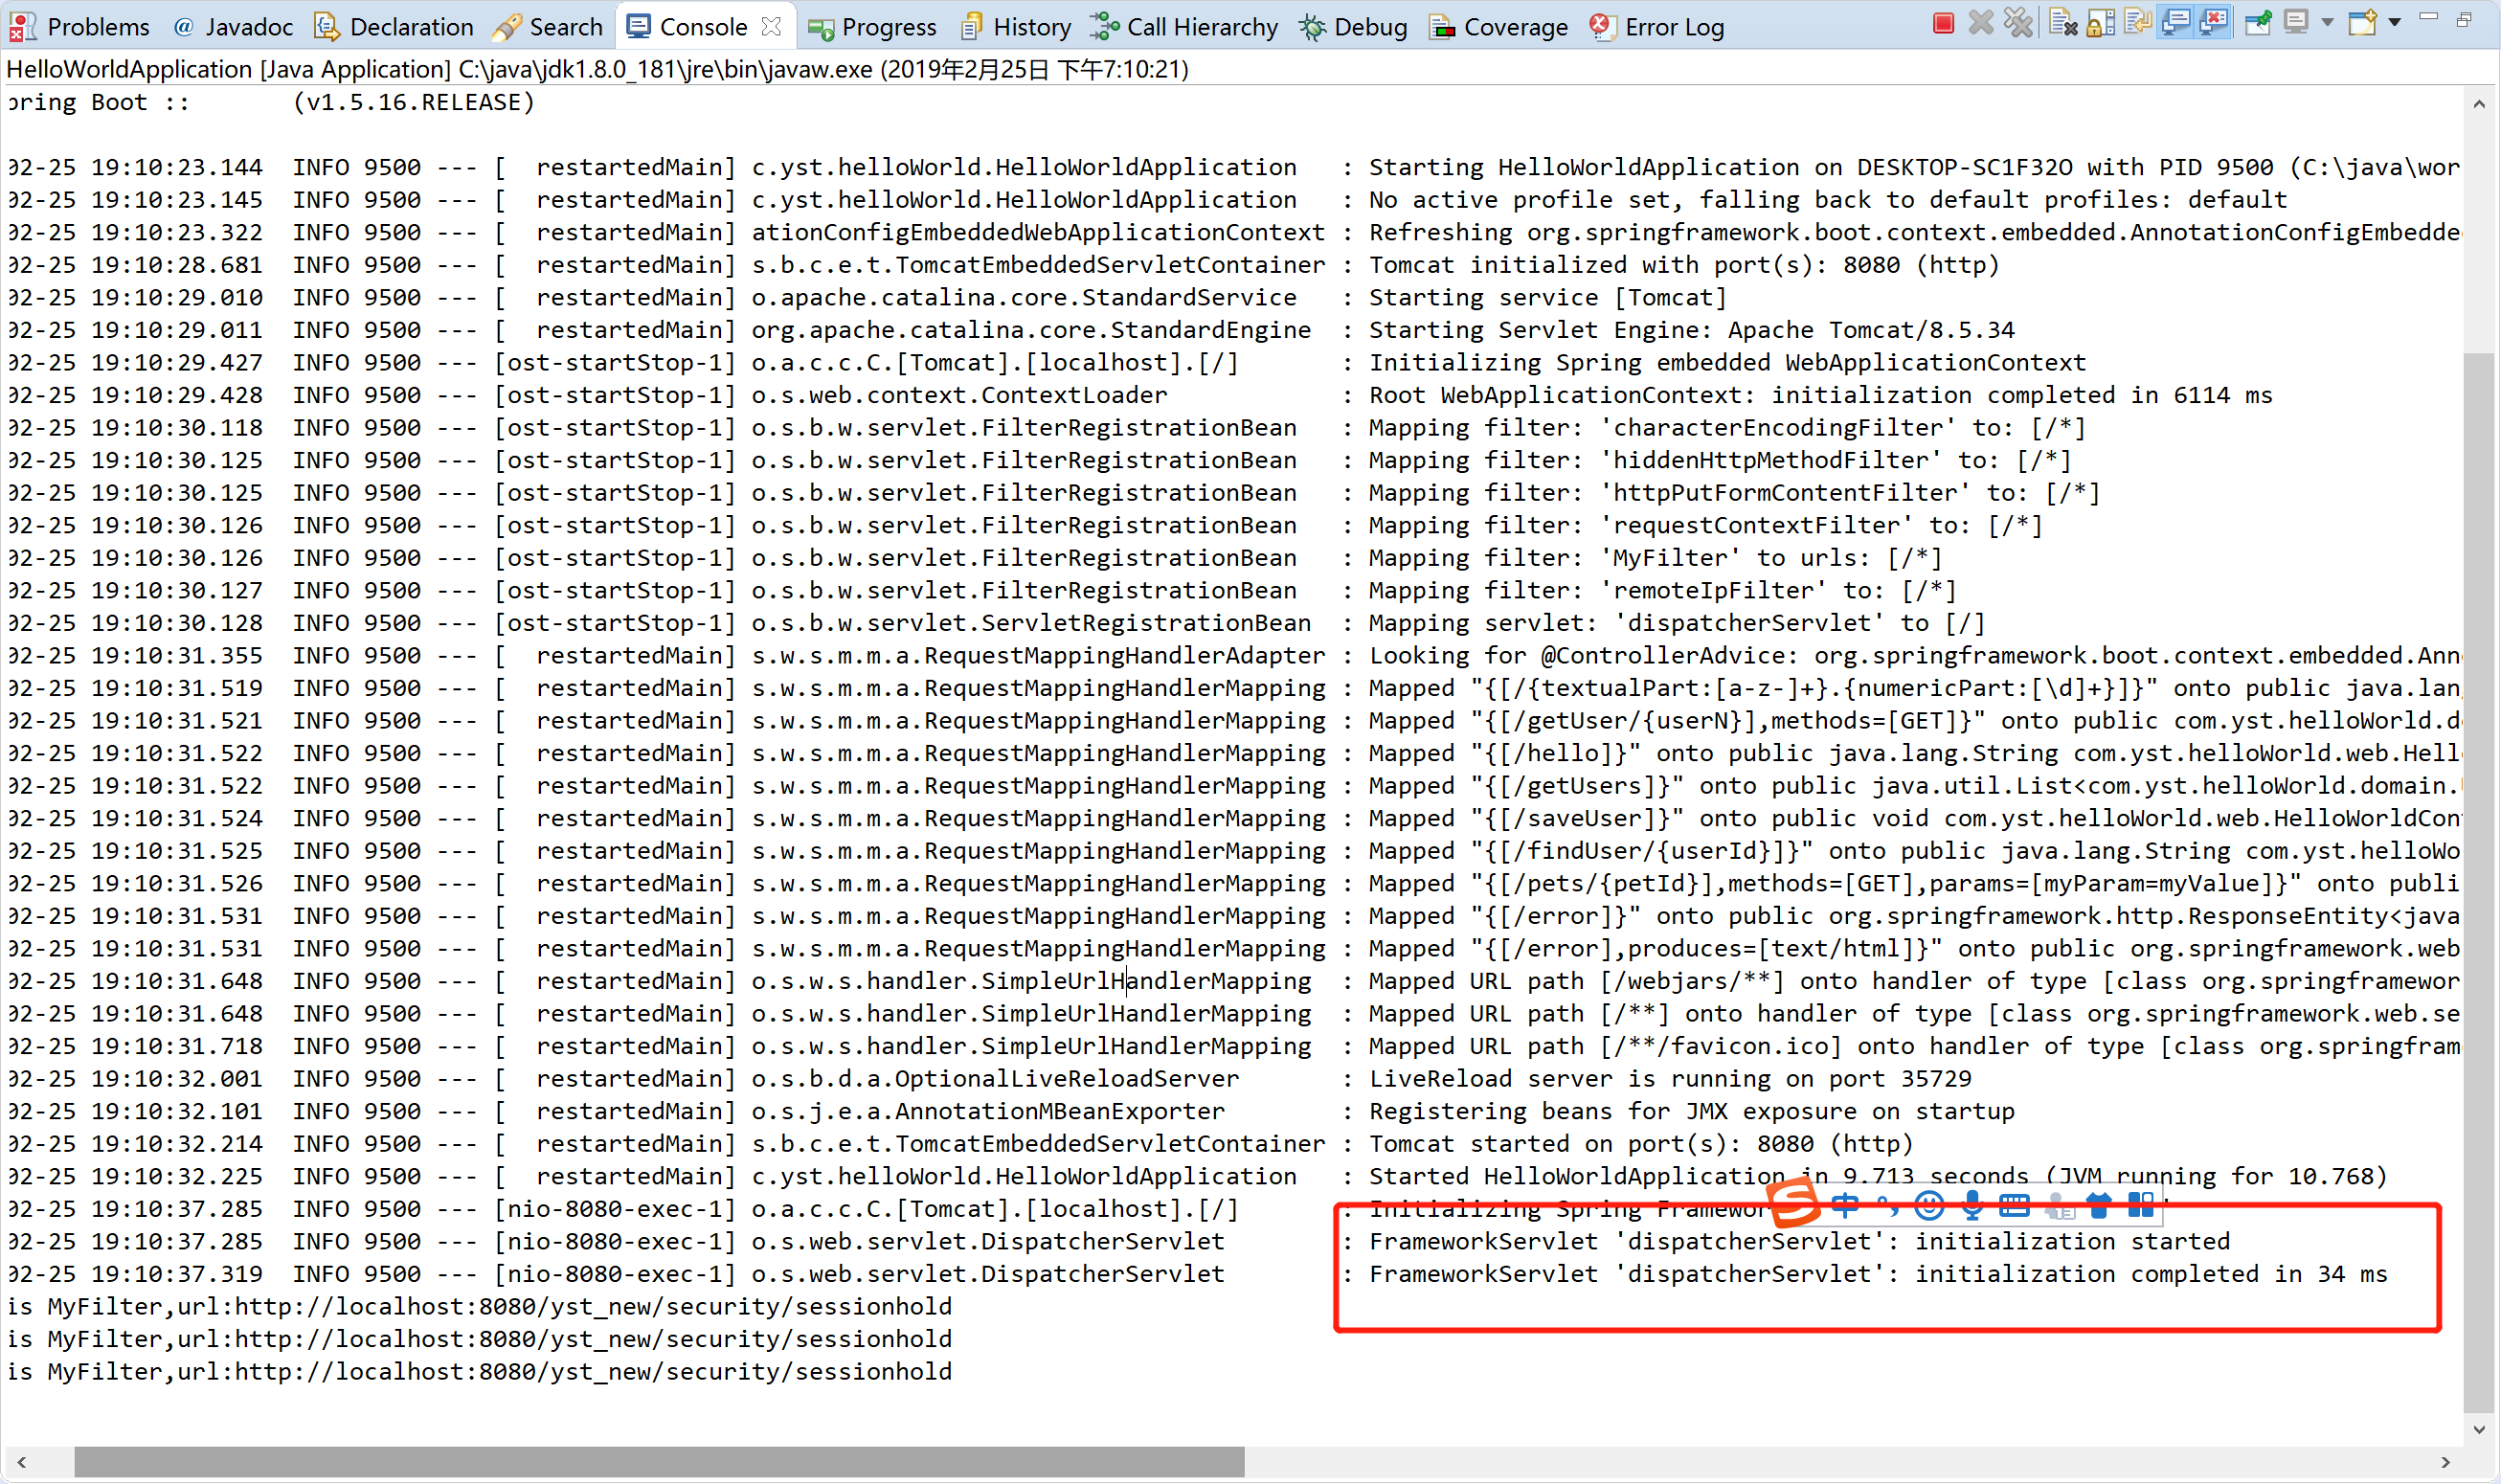
Task: Click the horizontal scrollbar thumb
Action: (x=659, y=1461)
